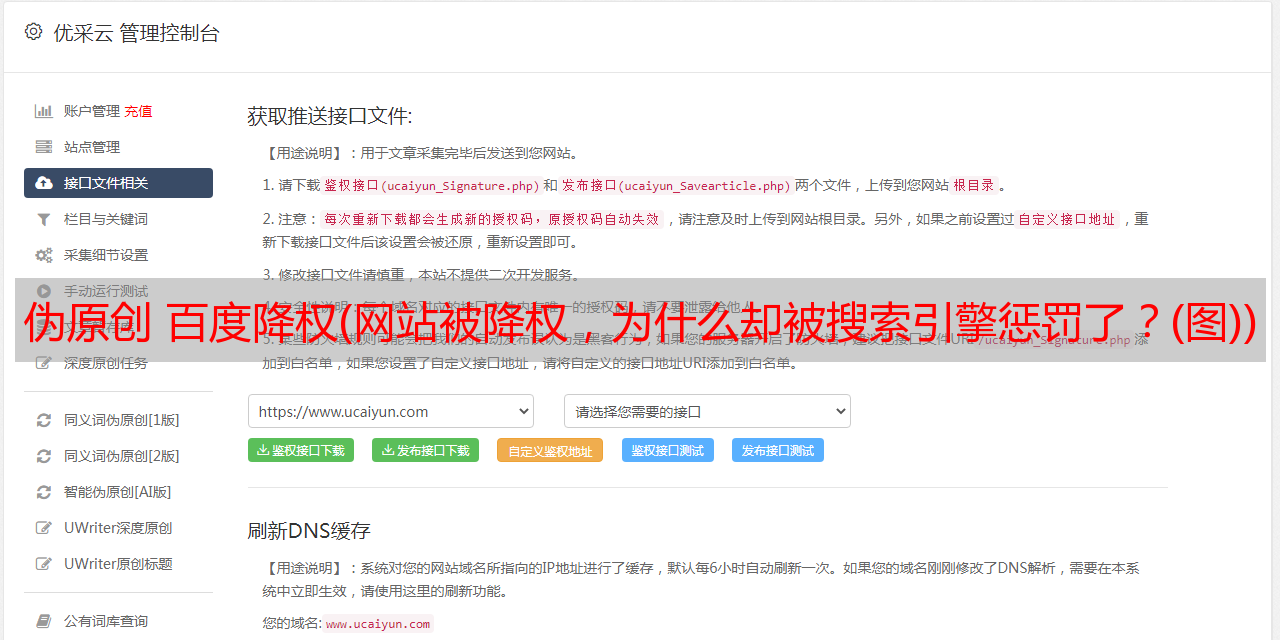Open UWriter原创标题 menu item

tap(118, 564)
